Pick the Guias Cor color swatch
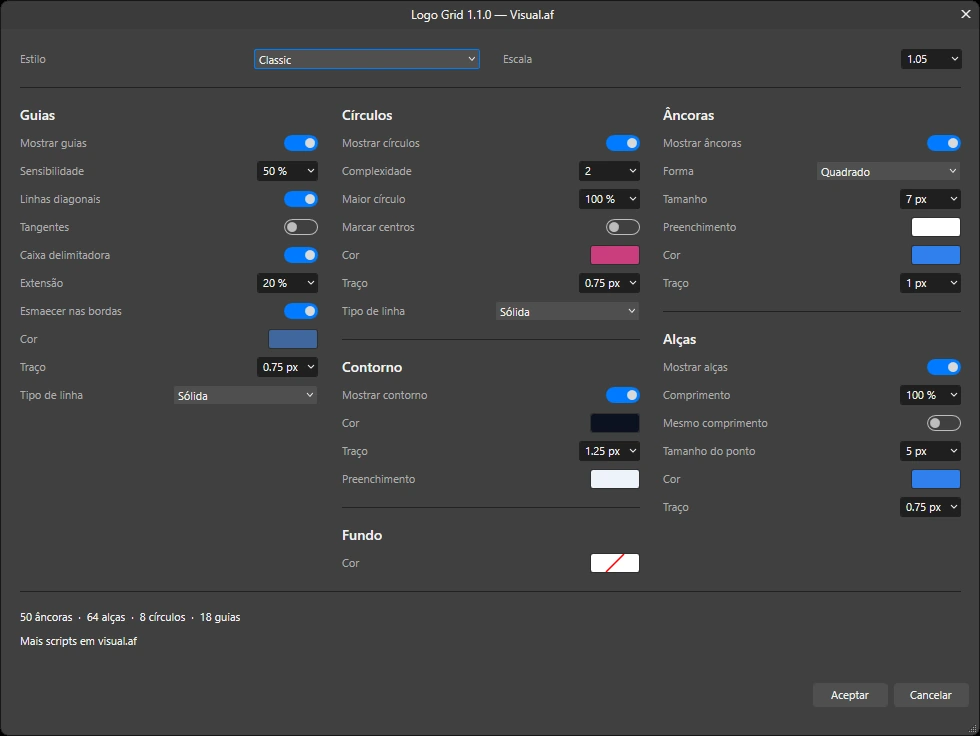This screenshot has height=736, width=980. click(293, 339)
